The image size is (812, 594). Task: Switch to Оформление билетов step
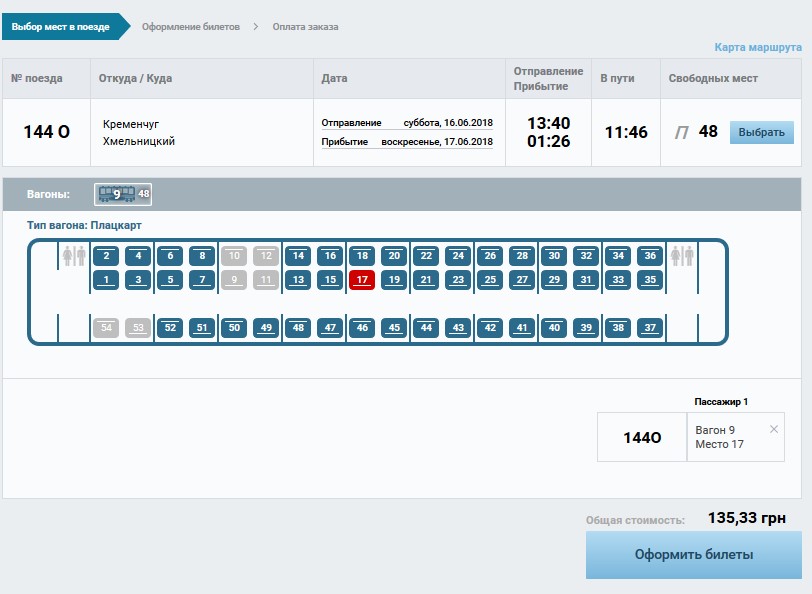[x=191, y=27]
